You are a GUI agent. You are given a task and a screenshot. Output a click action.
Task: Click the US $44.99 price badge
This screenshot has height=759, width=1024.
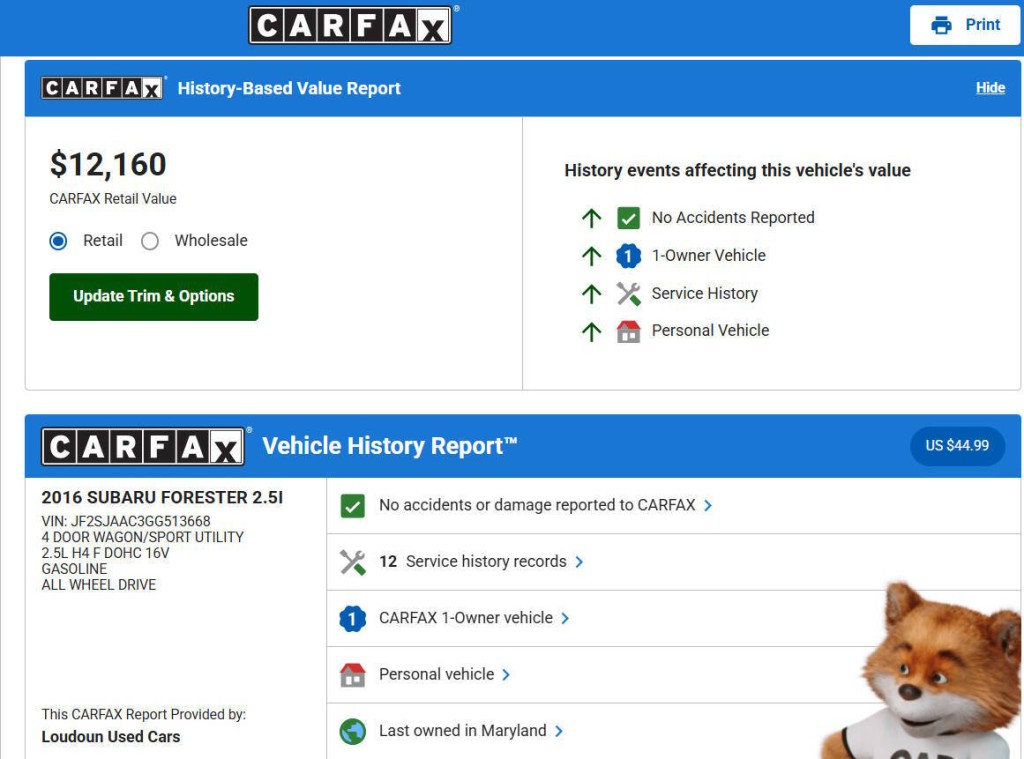click(957, 446)
